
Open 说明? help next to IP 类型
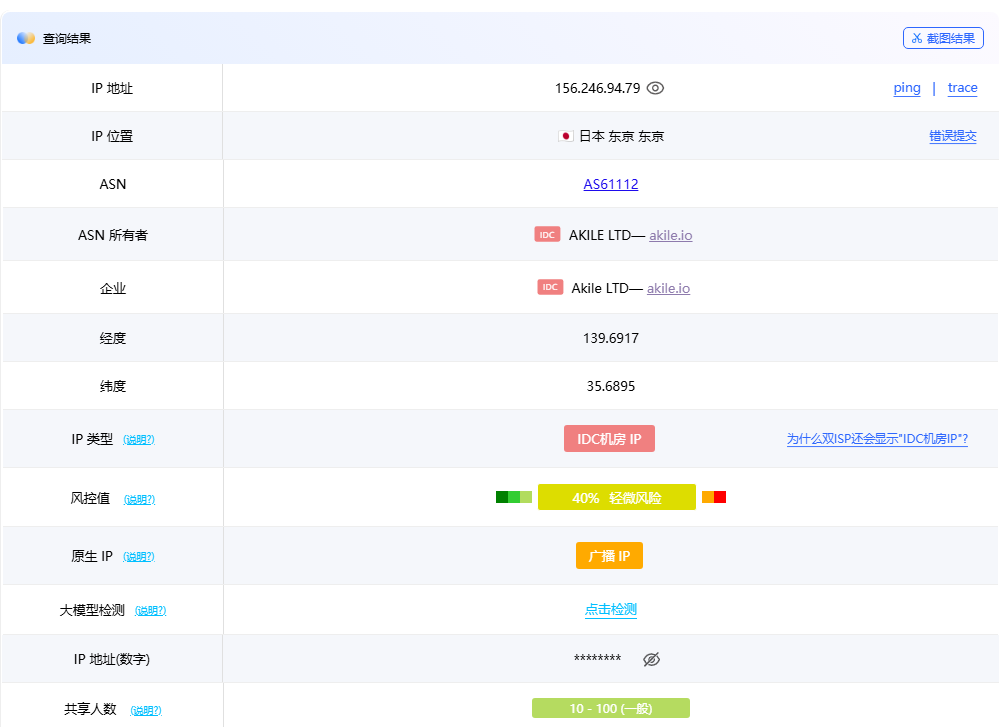139,440
